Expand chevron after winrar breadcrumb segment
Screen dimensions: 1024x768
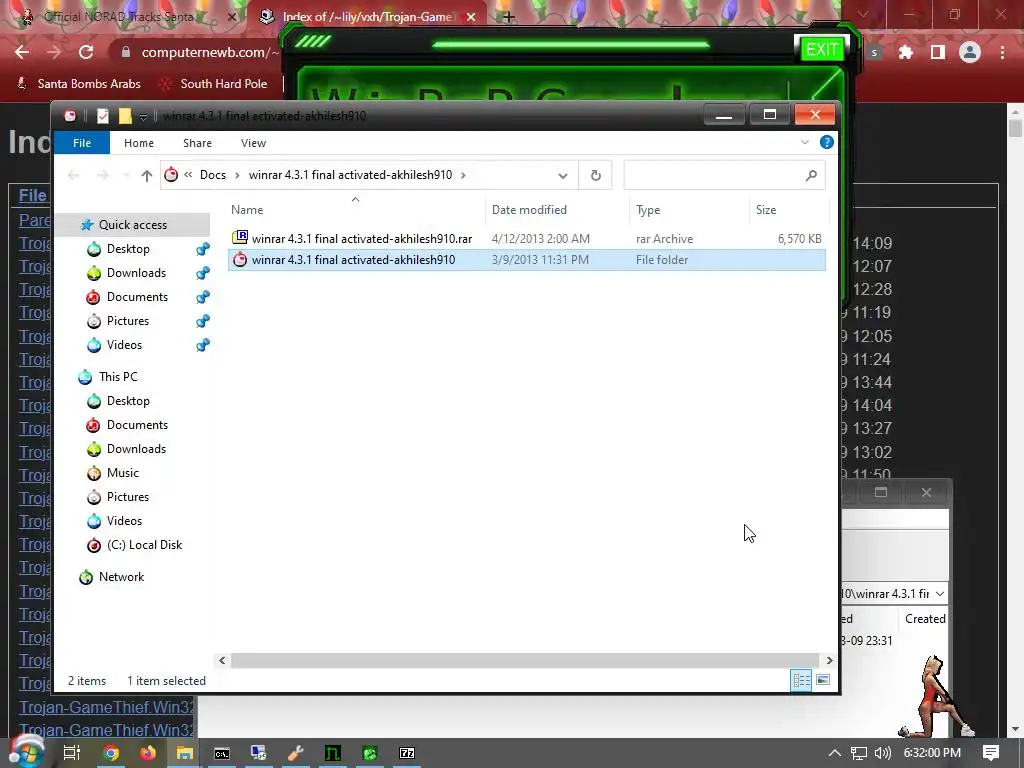click(463, 175)
